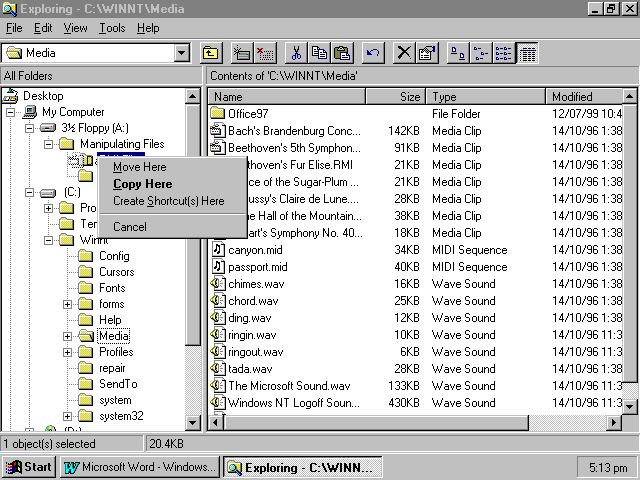Open the Media folder path dropdown
This screenshot has width=640, height=480.
(181, 53)
